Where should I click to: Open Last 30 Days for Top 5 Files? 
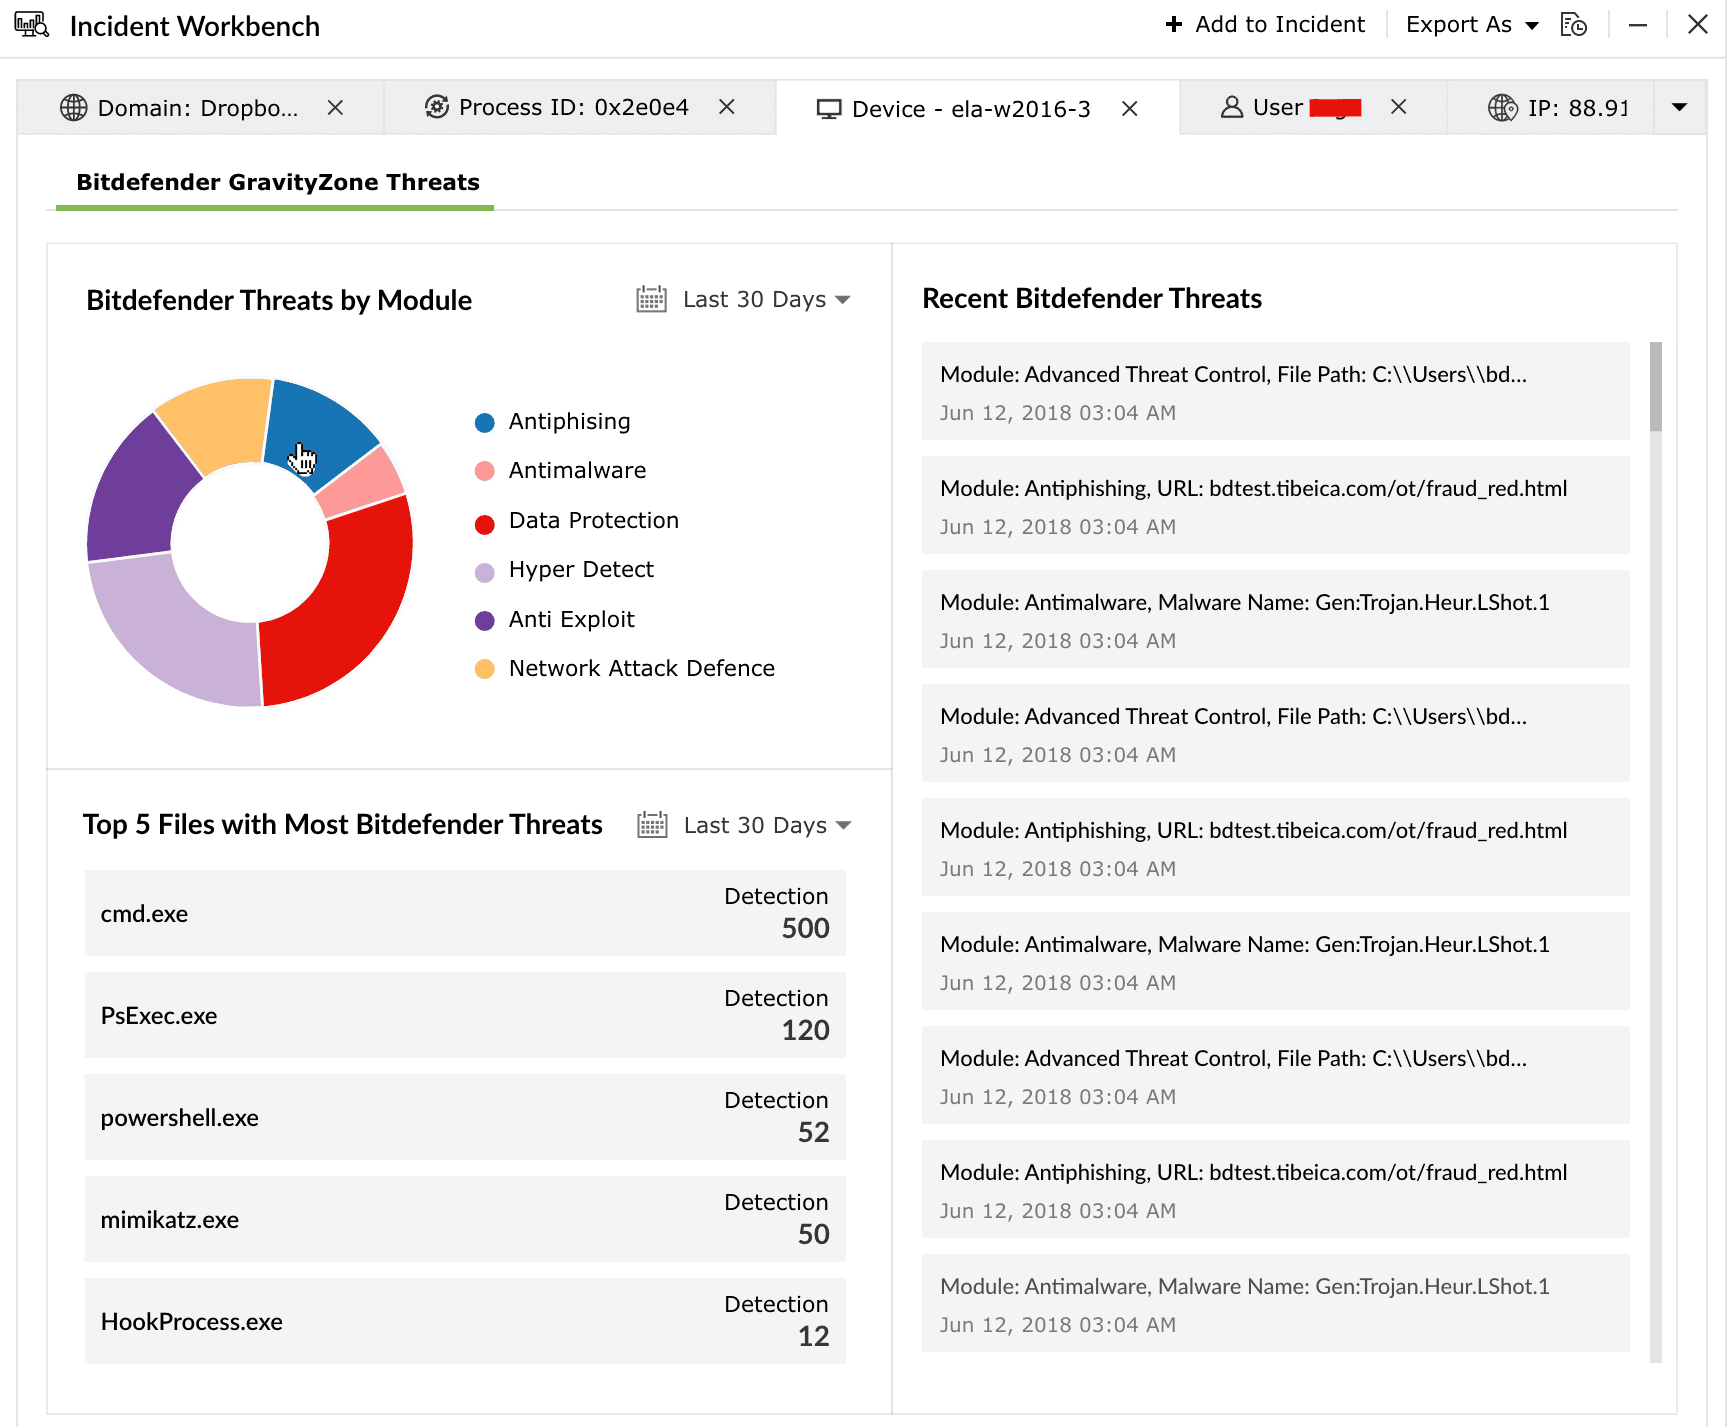(x=767, y=825)
